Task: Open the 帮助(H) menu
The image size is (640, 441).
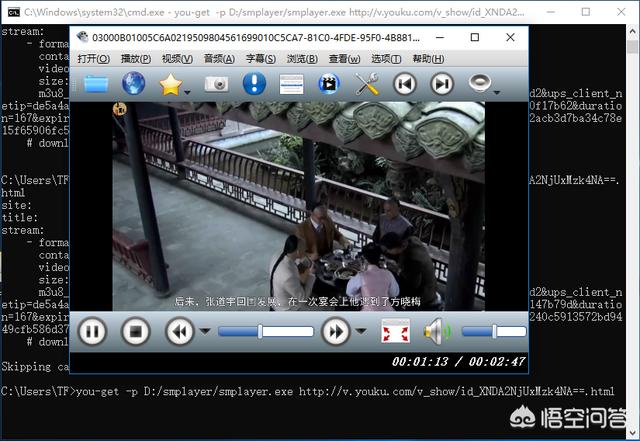Action: click(x=428, y=59)
